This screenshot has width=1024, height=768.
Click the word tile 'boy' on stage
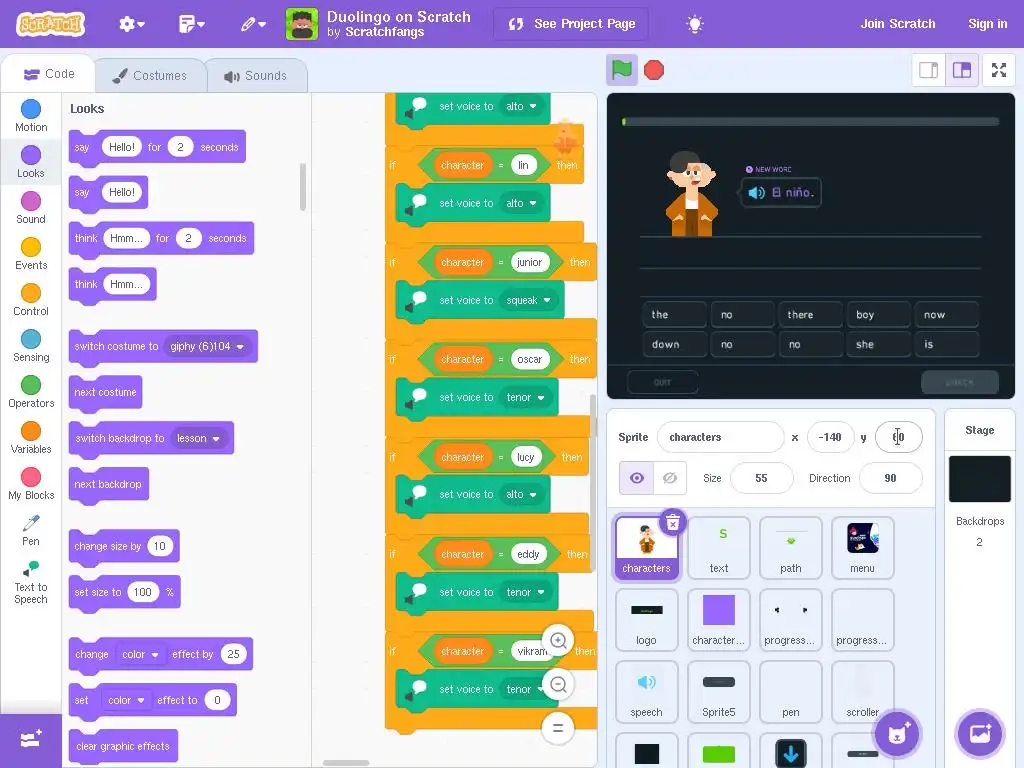click(878, 315)
